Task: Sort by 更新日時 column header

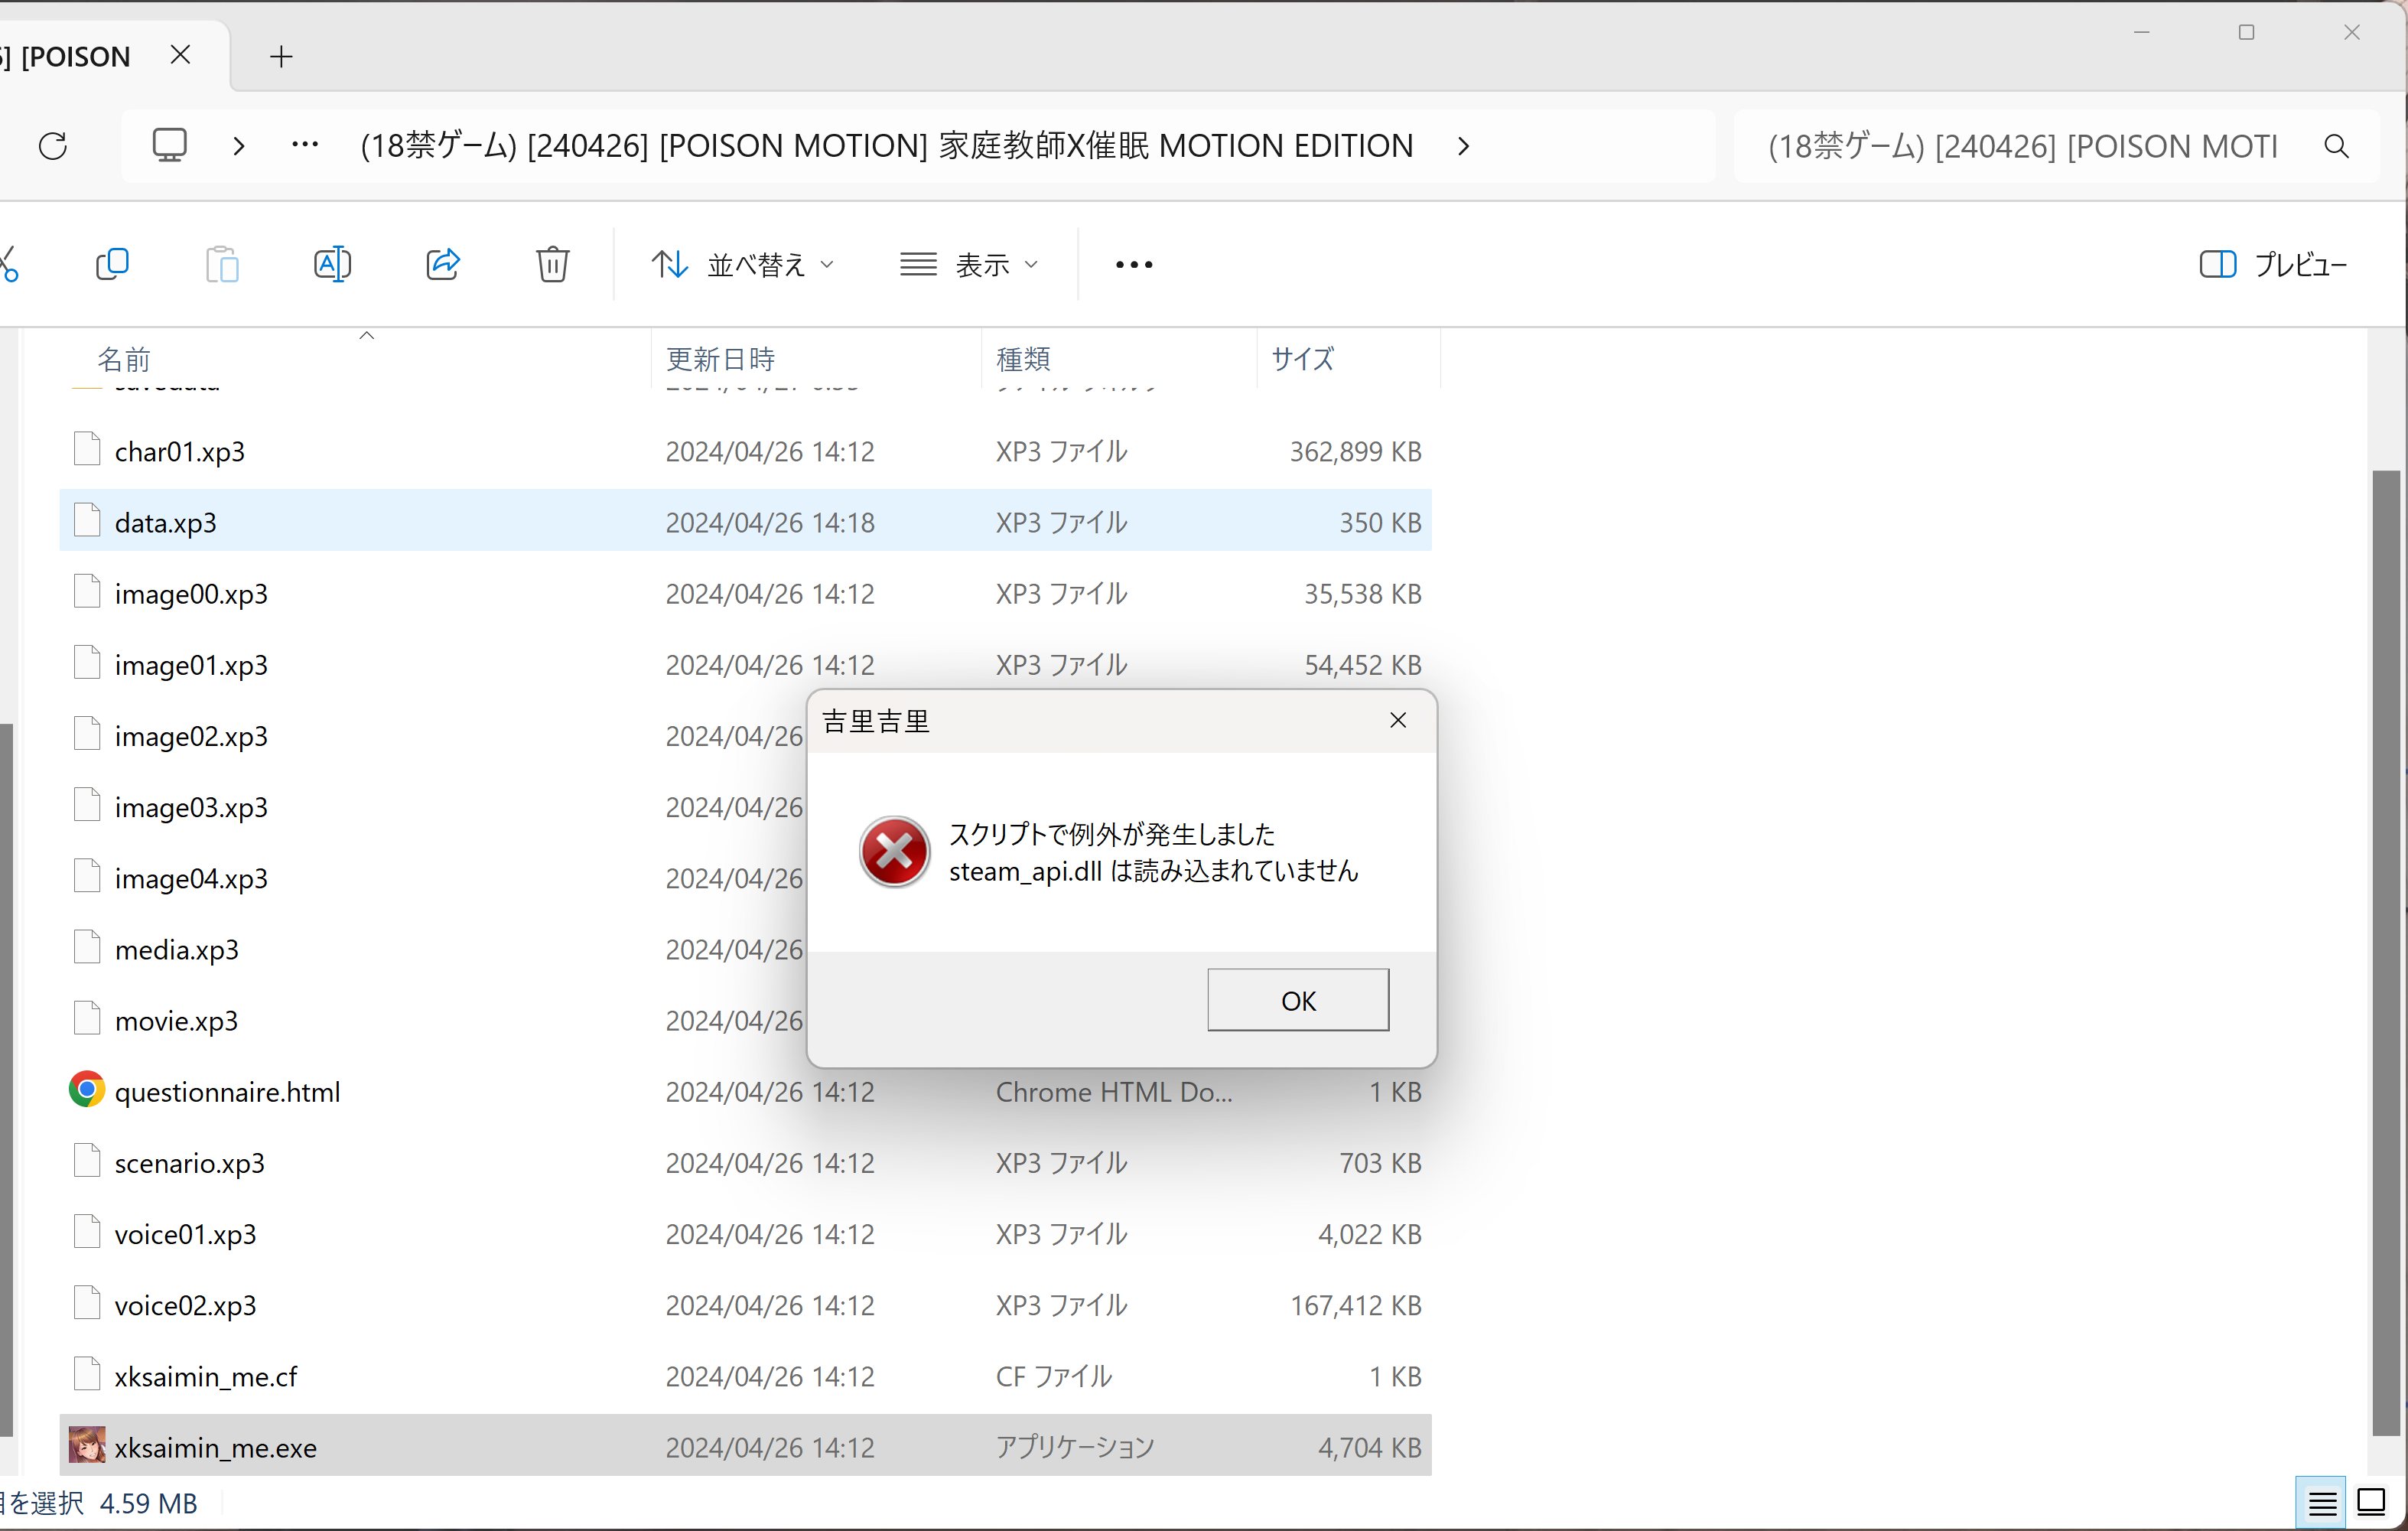Action: pos(720,359)
